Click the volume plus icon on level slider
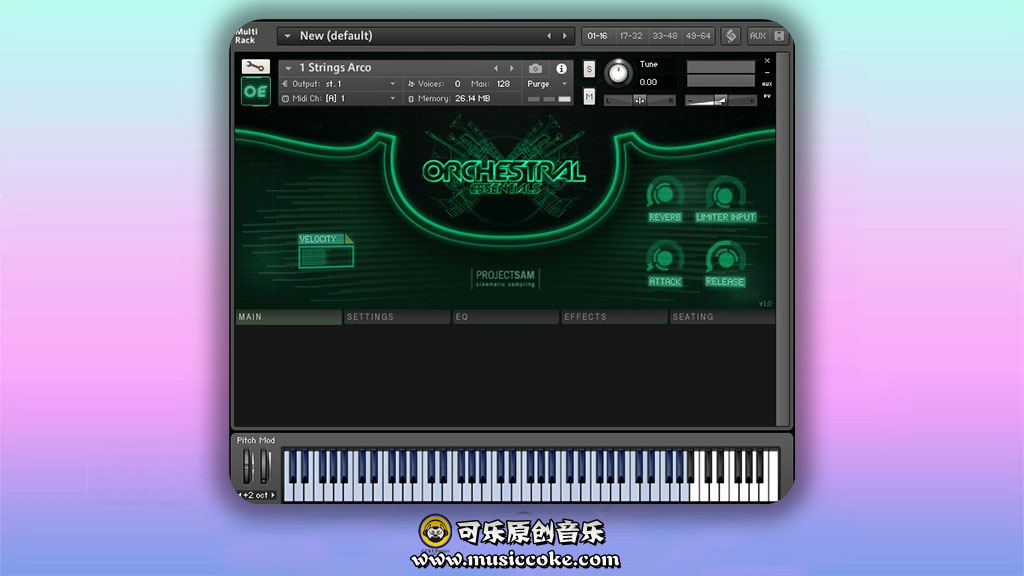This screenshot has width=1024, height=576. (x=752, y=101)
